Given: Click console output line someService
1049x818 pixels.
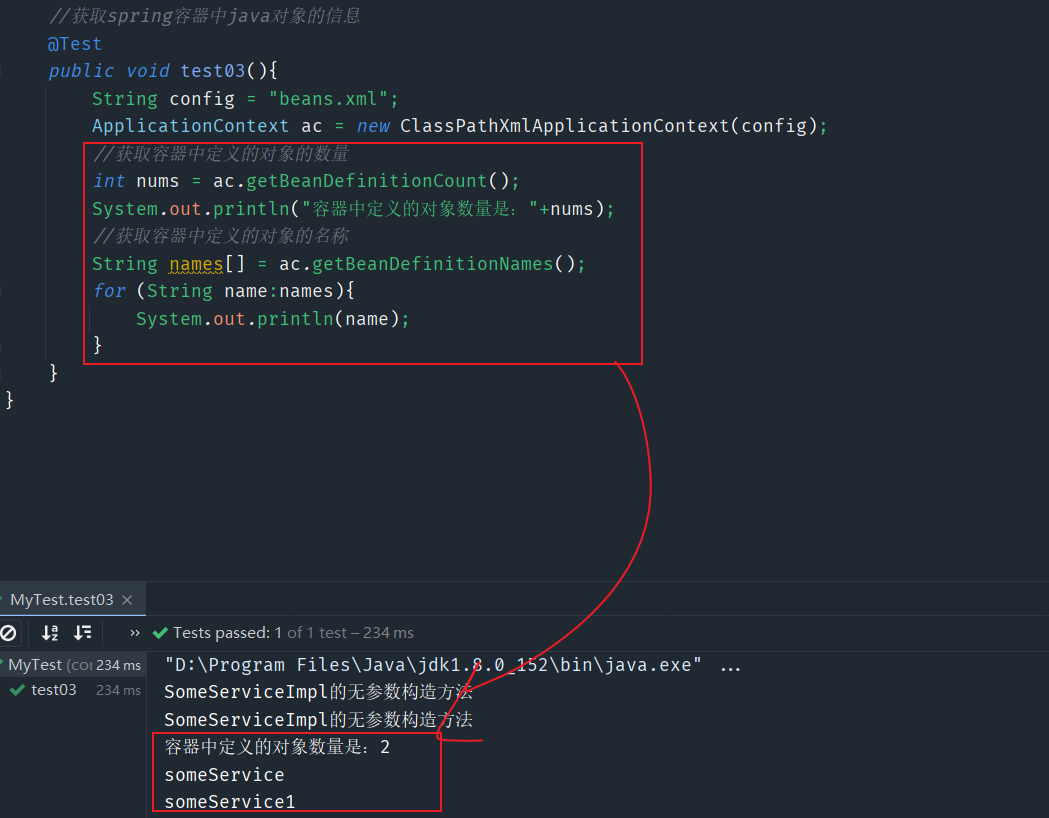Looking at the screenshot, I should pos(224,775).
